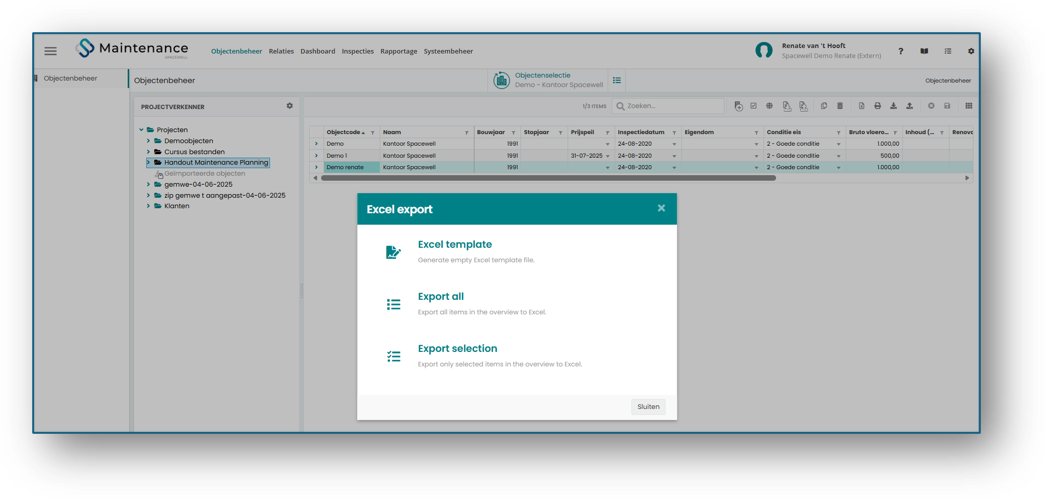Open the Objectenbeheer menu
1045x498 pixels.
(237, 51)
